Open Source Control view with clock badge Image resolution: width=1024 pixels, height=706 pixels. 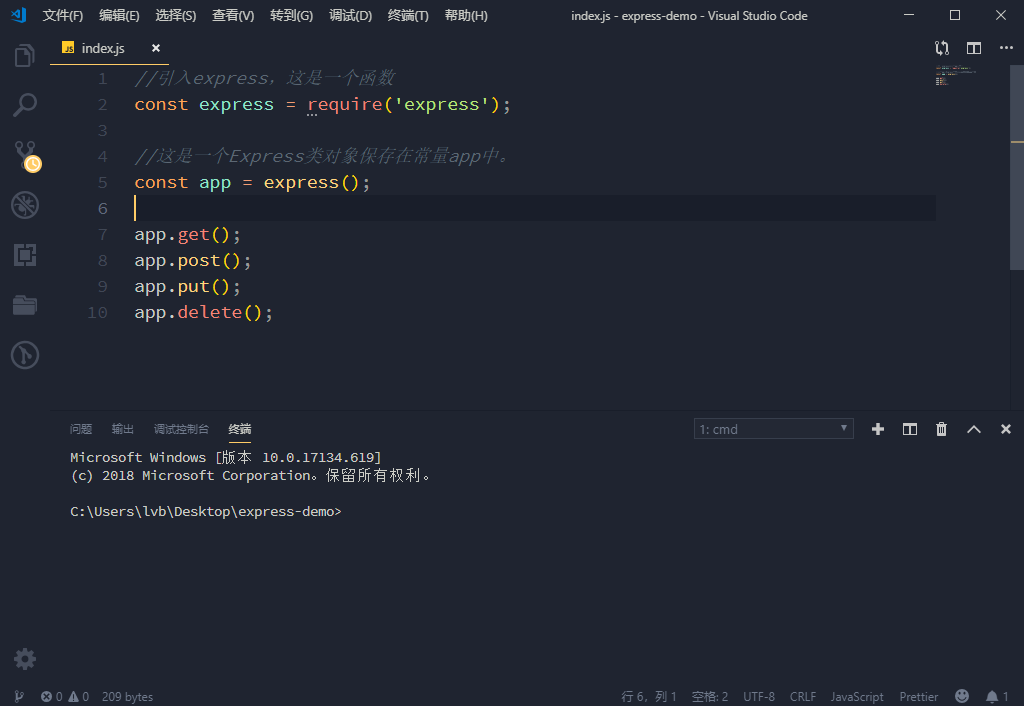click(26, 156)
